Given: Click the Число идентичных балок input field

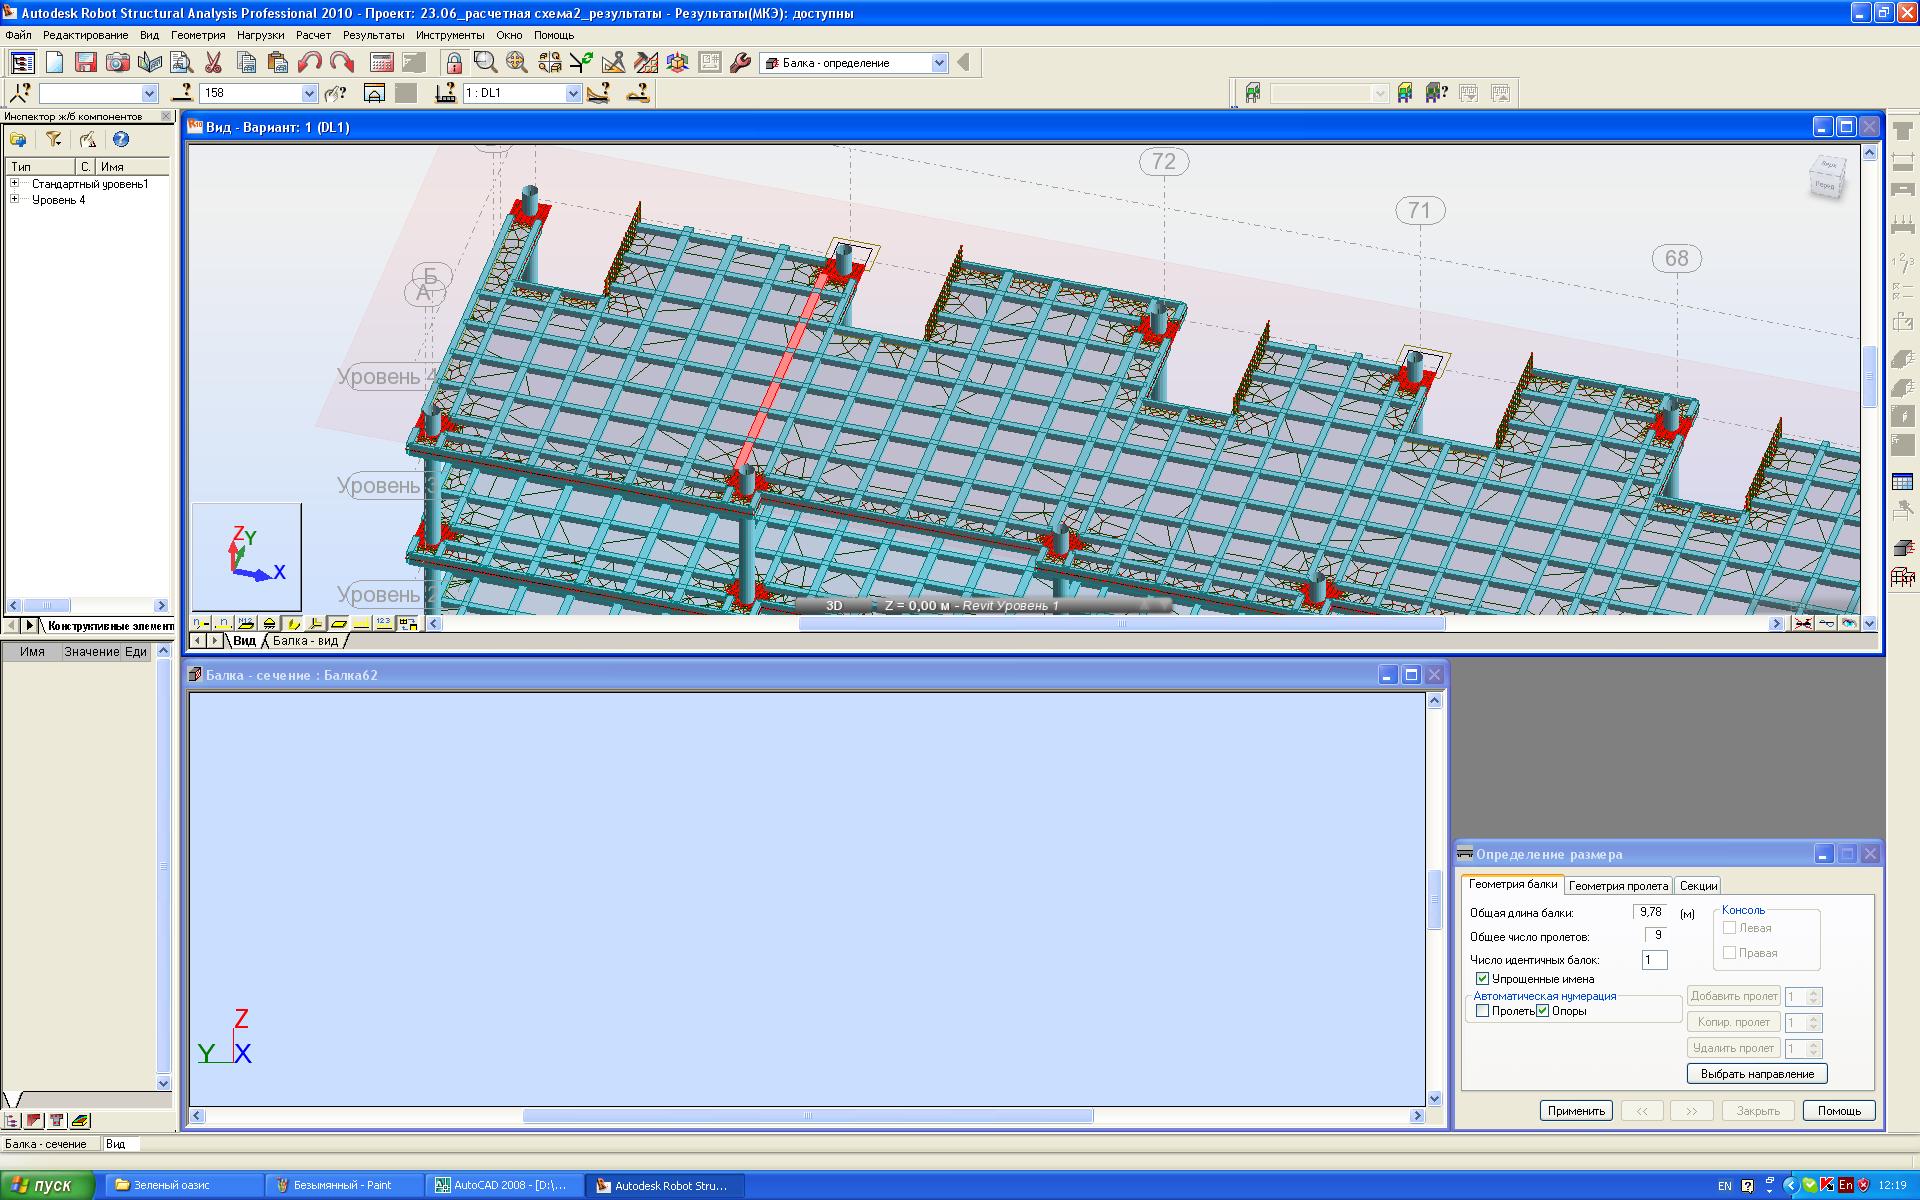Looking at the screenshot, I should [1654, 960].
